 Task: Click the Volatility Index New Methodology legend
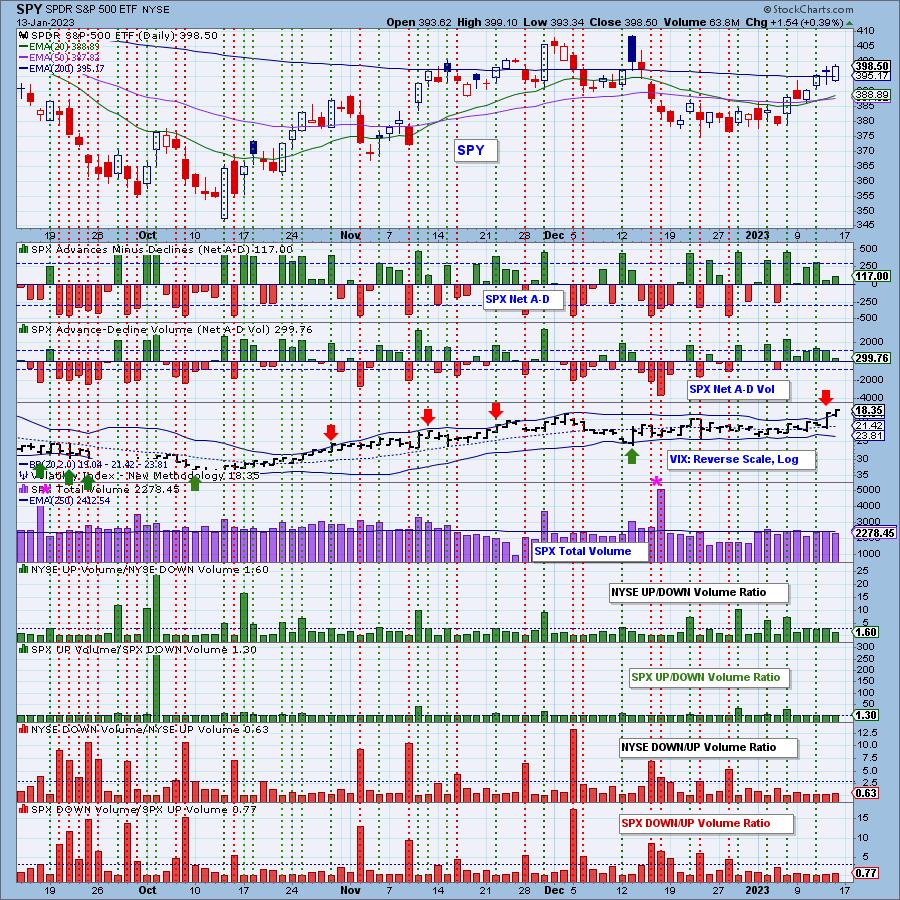click(x=139, y=476)
